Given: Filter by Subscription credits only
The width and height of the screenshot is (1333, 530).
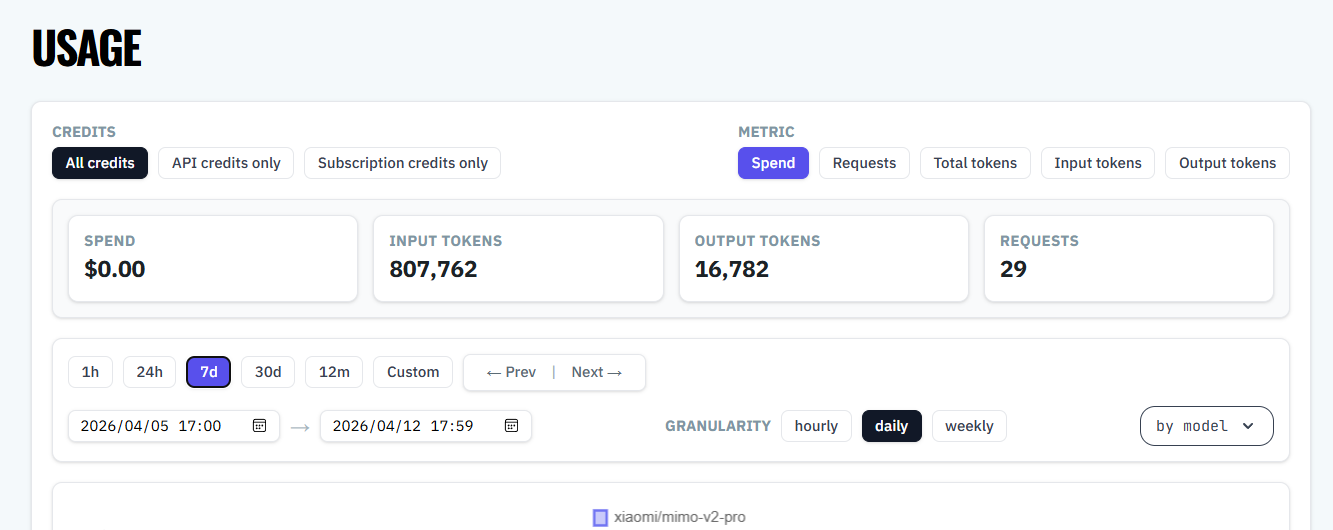Looking at the screenshot, I should click(x=402, y=163).
